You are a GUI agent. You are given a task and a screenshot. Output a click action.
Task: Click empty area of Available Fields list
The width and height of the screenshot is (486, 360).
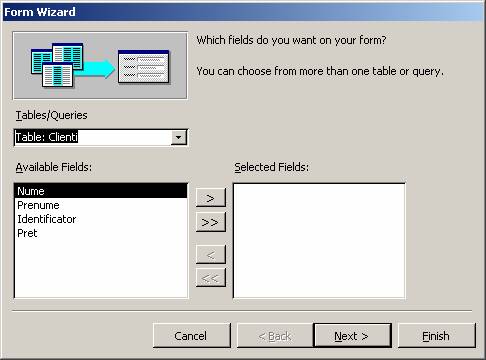tap(101, 269)
